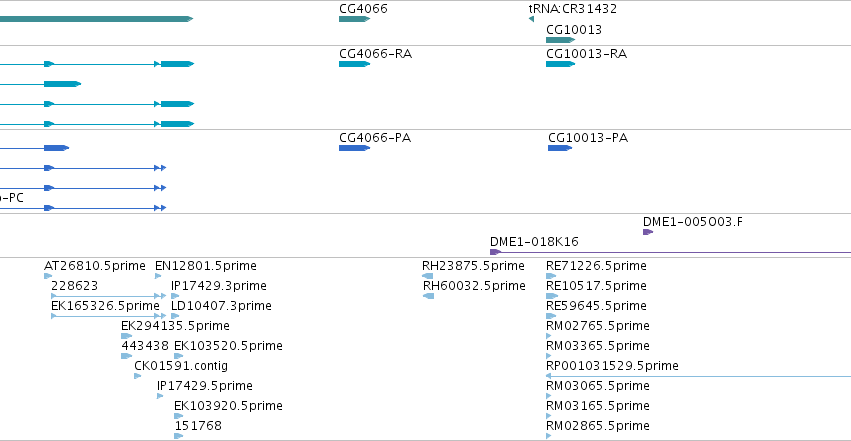Select the IP17429.3prime label
Viewport: 851px width, 441px height.
click(x=219, y=286)
